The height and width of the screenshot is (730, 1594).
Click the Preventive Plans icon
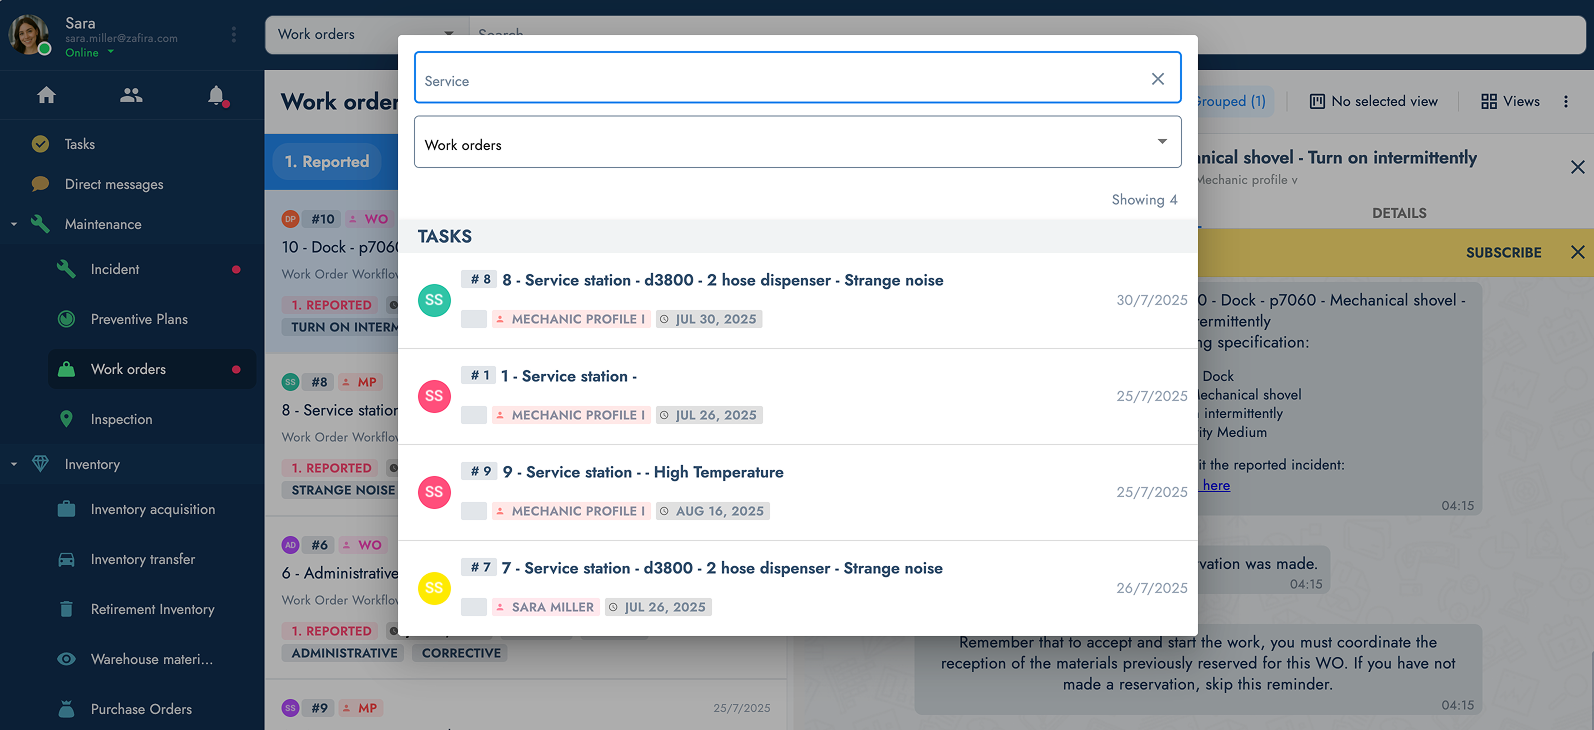(66, 319)
